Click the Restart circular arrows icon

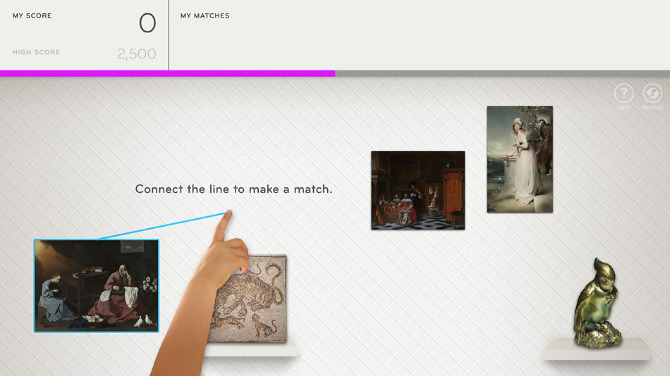[x=652, y=93]
